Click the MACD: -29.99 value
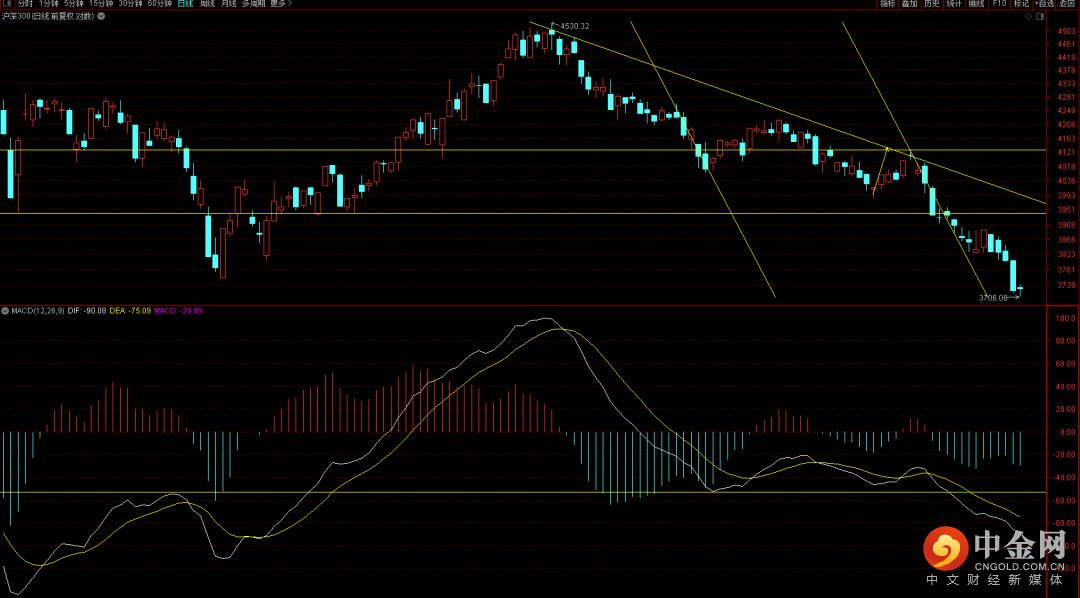The height and width of the screenshot is (598, 1080). point(178,311)
